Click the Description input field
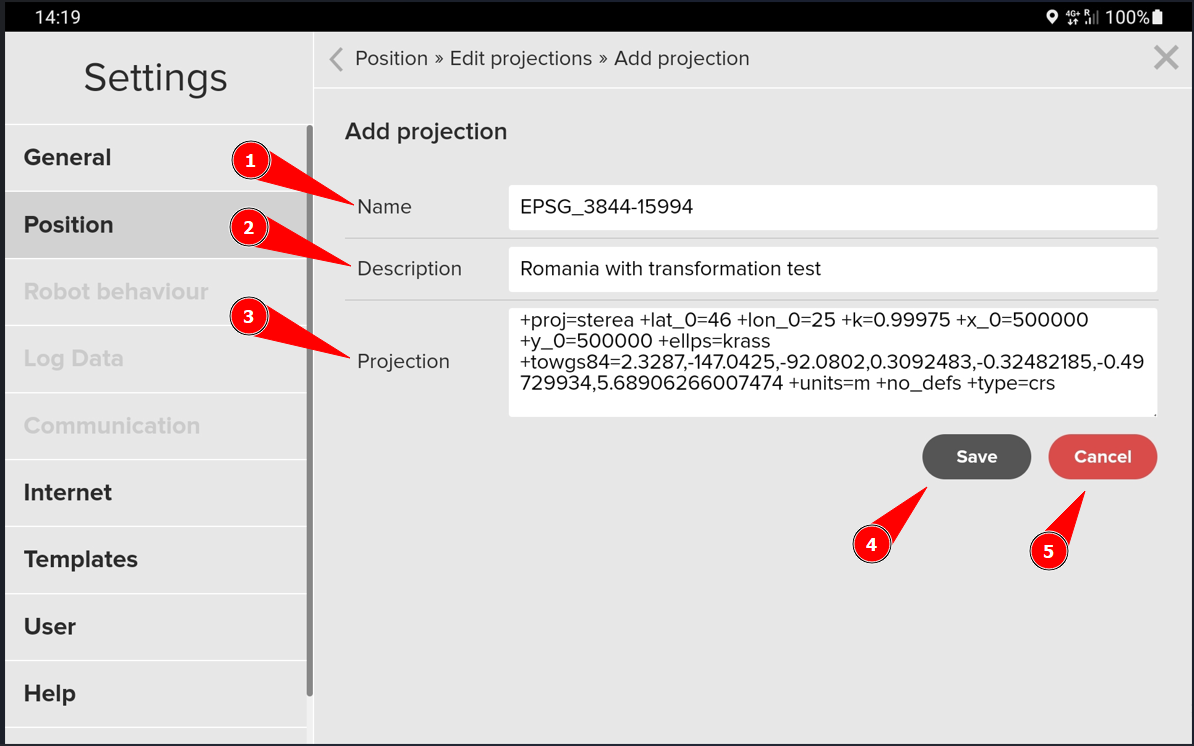The height and width of the screenshot is (746, 1194). pos(832,269)
